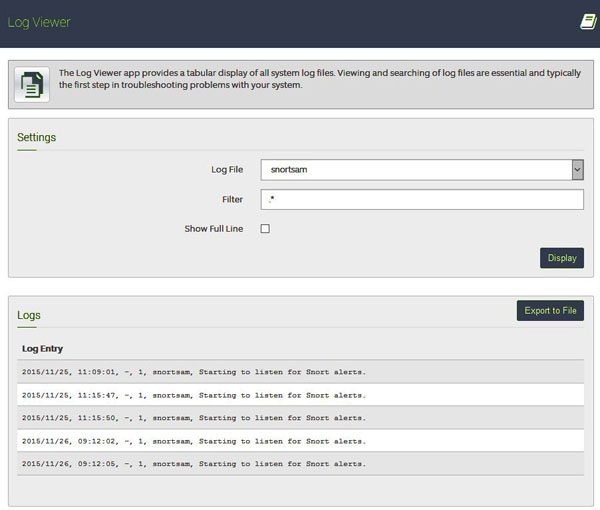Click the Filter label
The height and width of the screenshot is (510, 600).
(232, 199)
